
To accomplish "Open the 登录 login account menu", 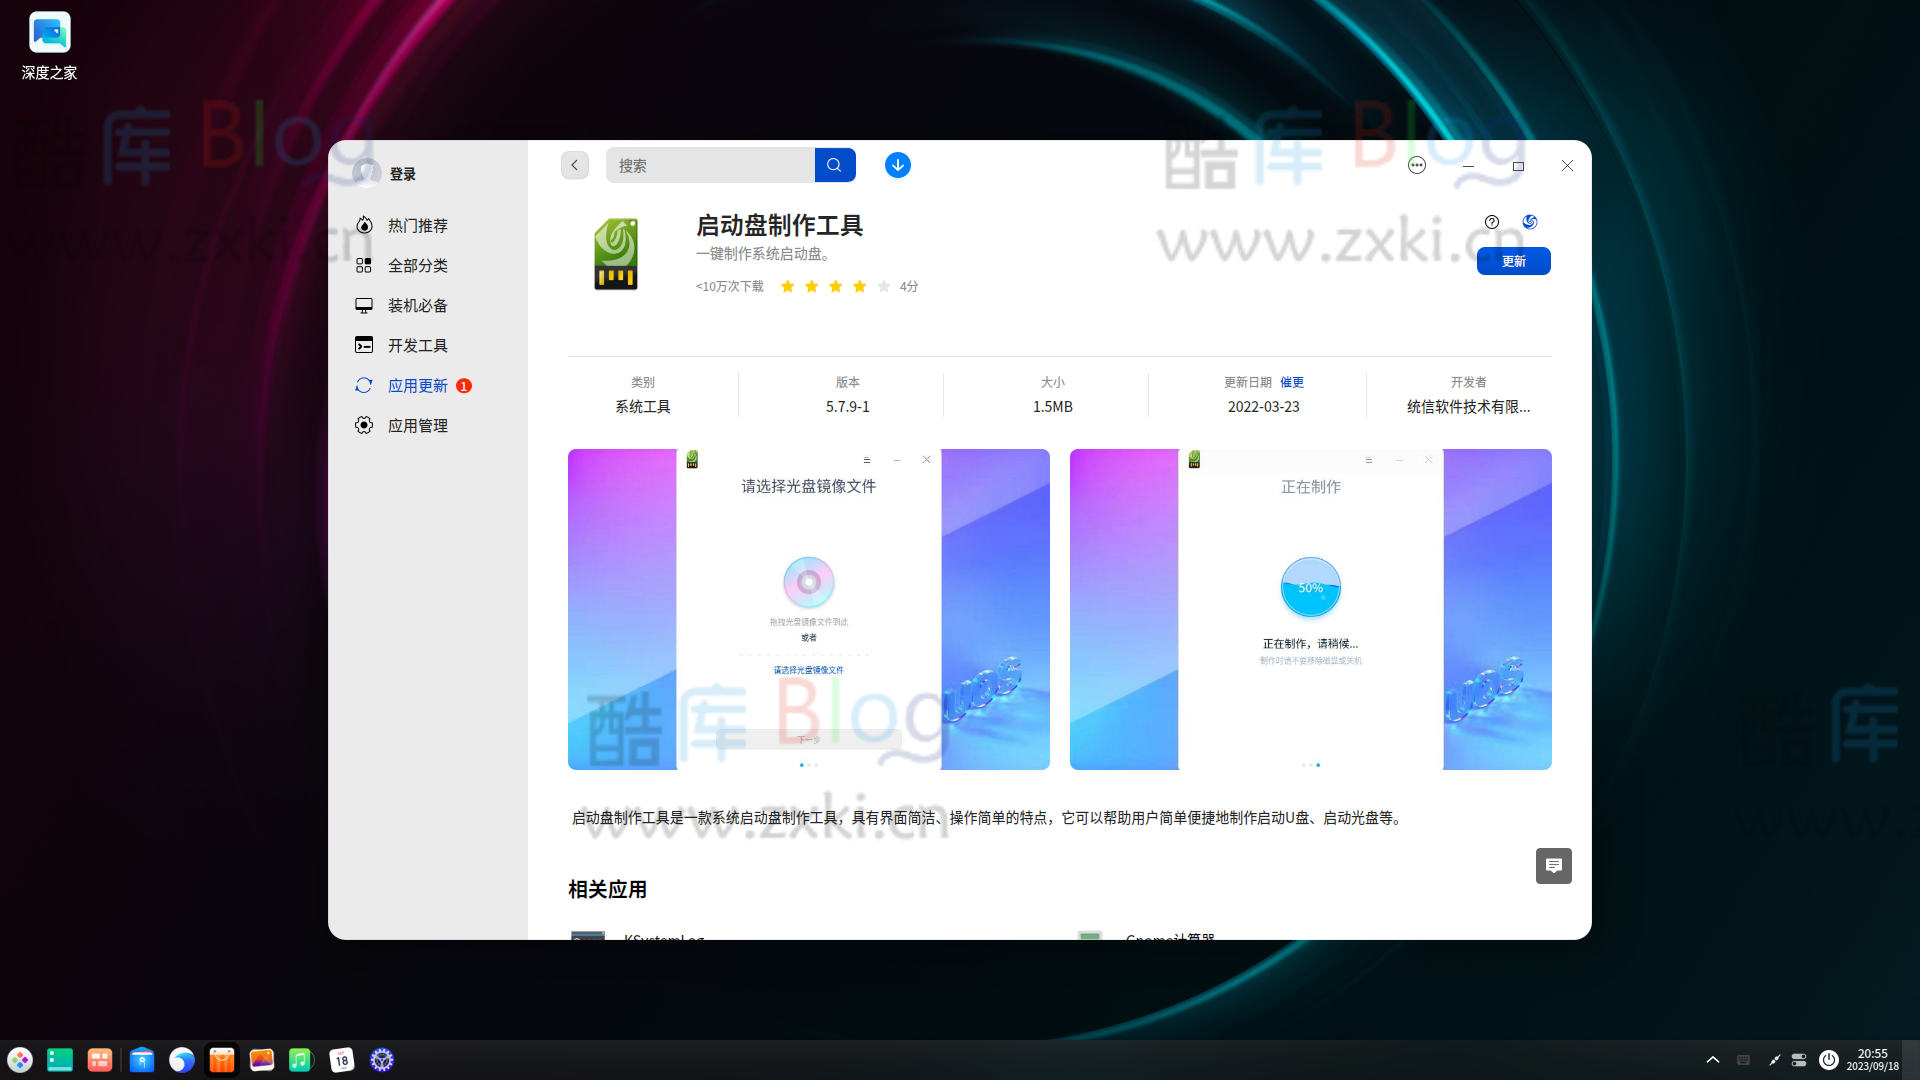I will pos(404,172).
